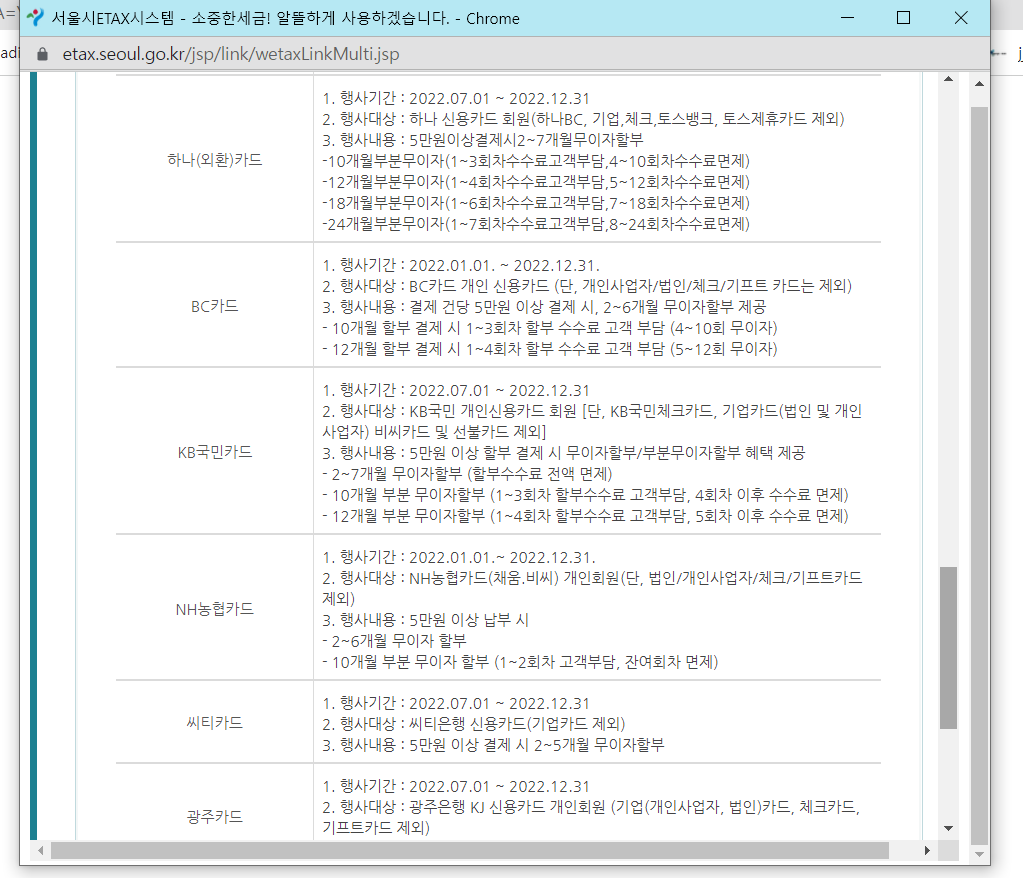Click 하나 card event period 2022.07.01 line
The height and width of the screenshot is (878, 1023).
pyautogui.click(x=456, y=98)
